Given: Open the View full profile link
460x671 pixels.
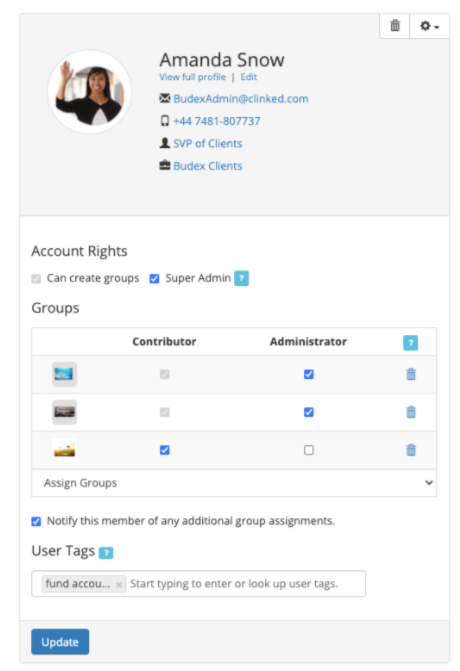Looking at the screenshot, I should pyautogui.click(x=193, y=77).
